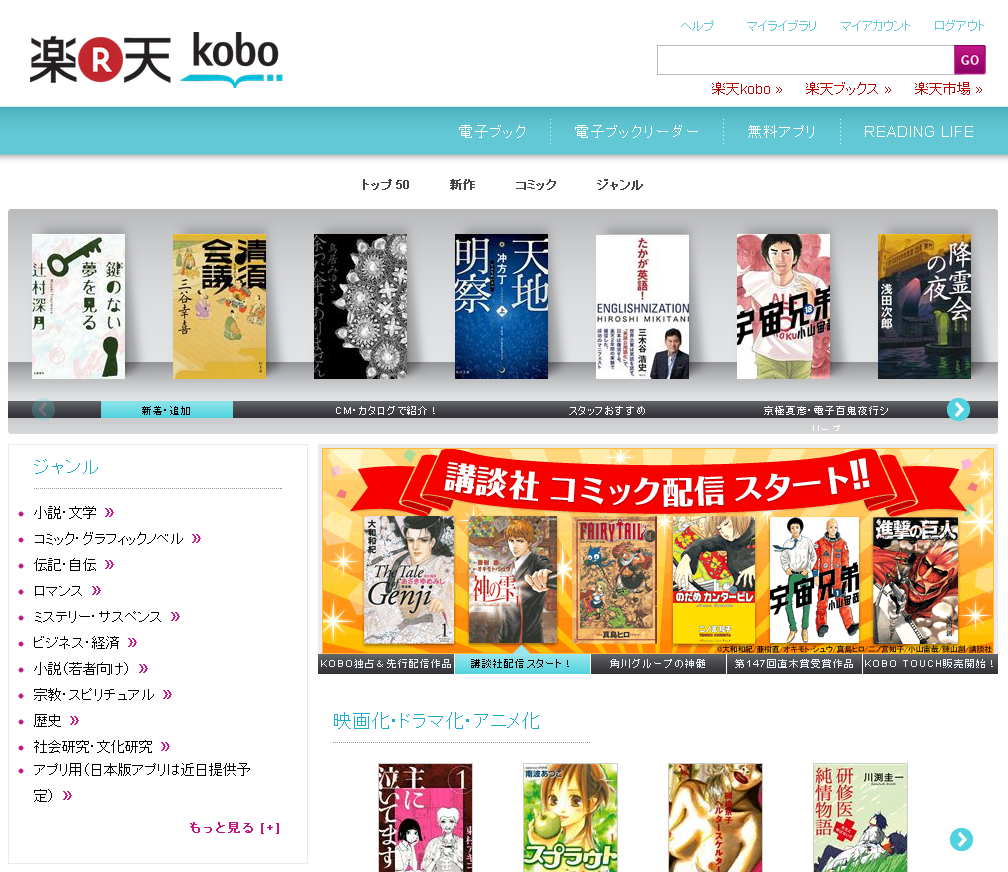Open the ヘルプ help link

(697, 26)
